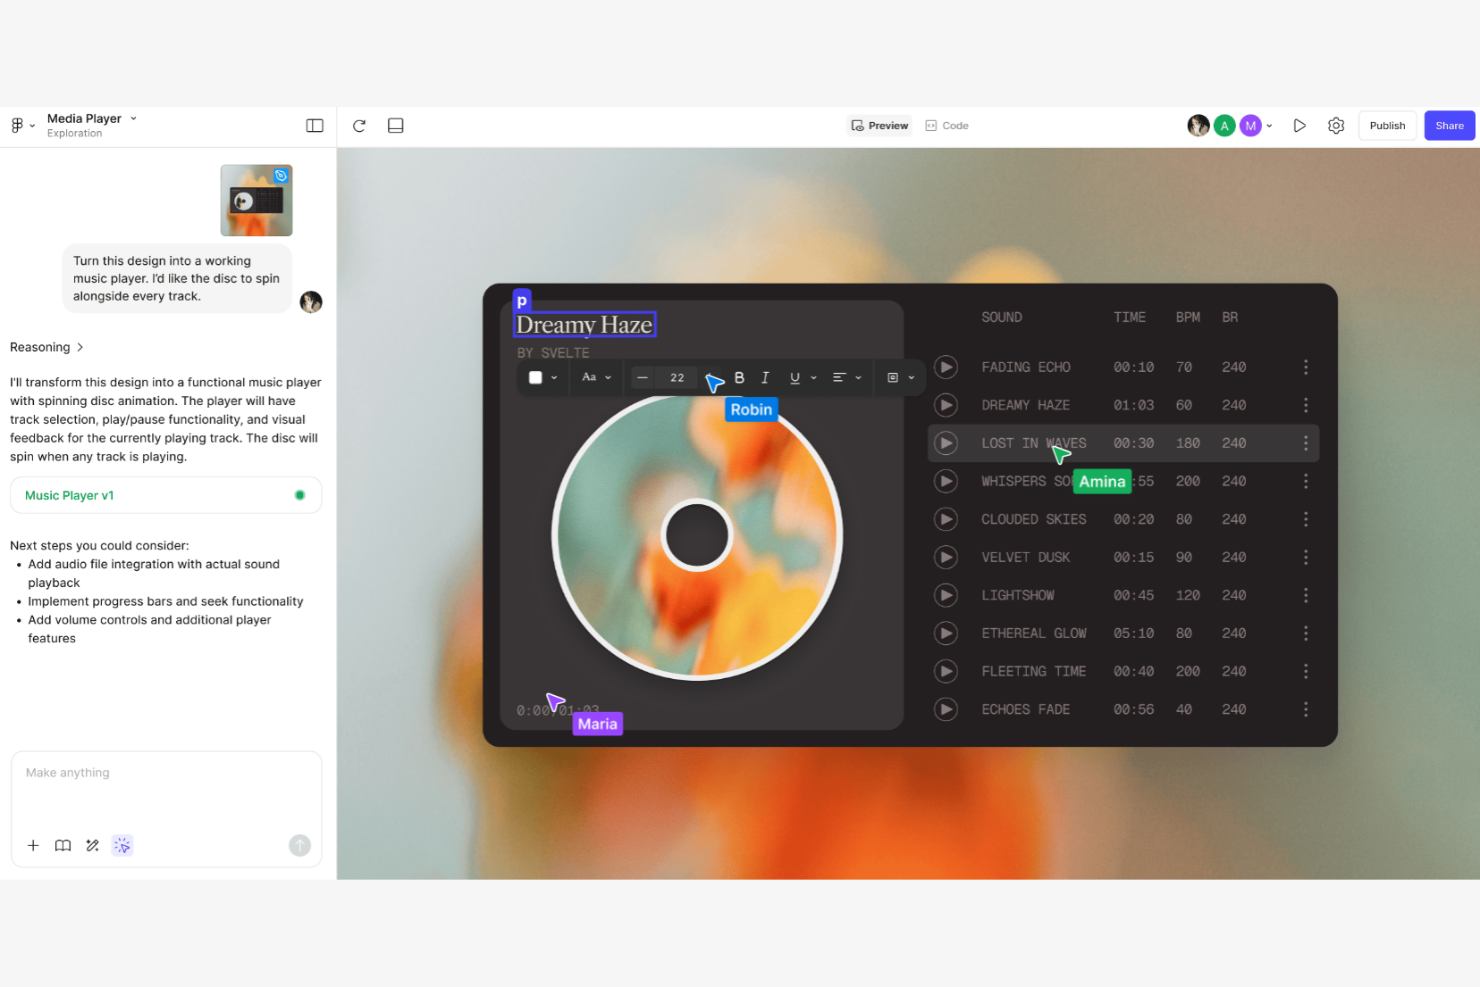The width and height of the screenshot is (1480, 987).
Task: Toggle italic formatting in text toolbar
Action: click(x=765, y=377)
